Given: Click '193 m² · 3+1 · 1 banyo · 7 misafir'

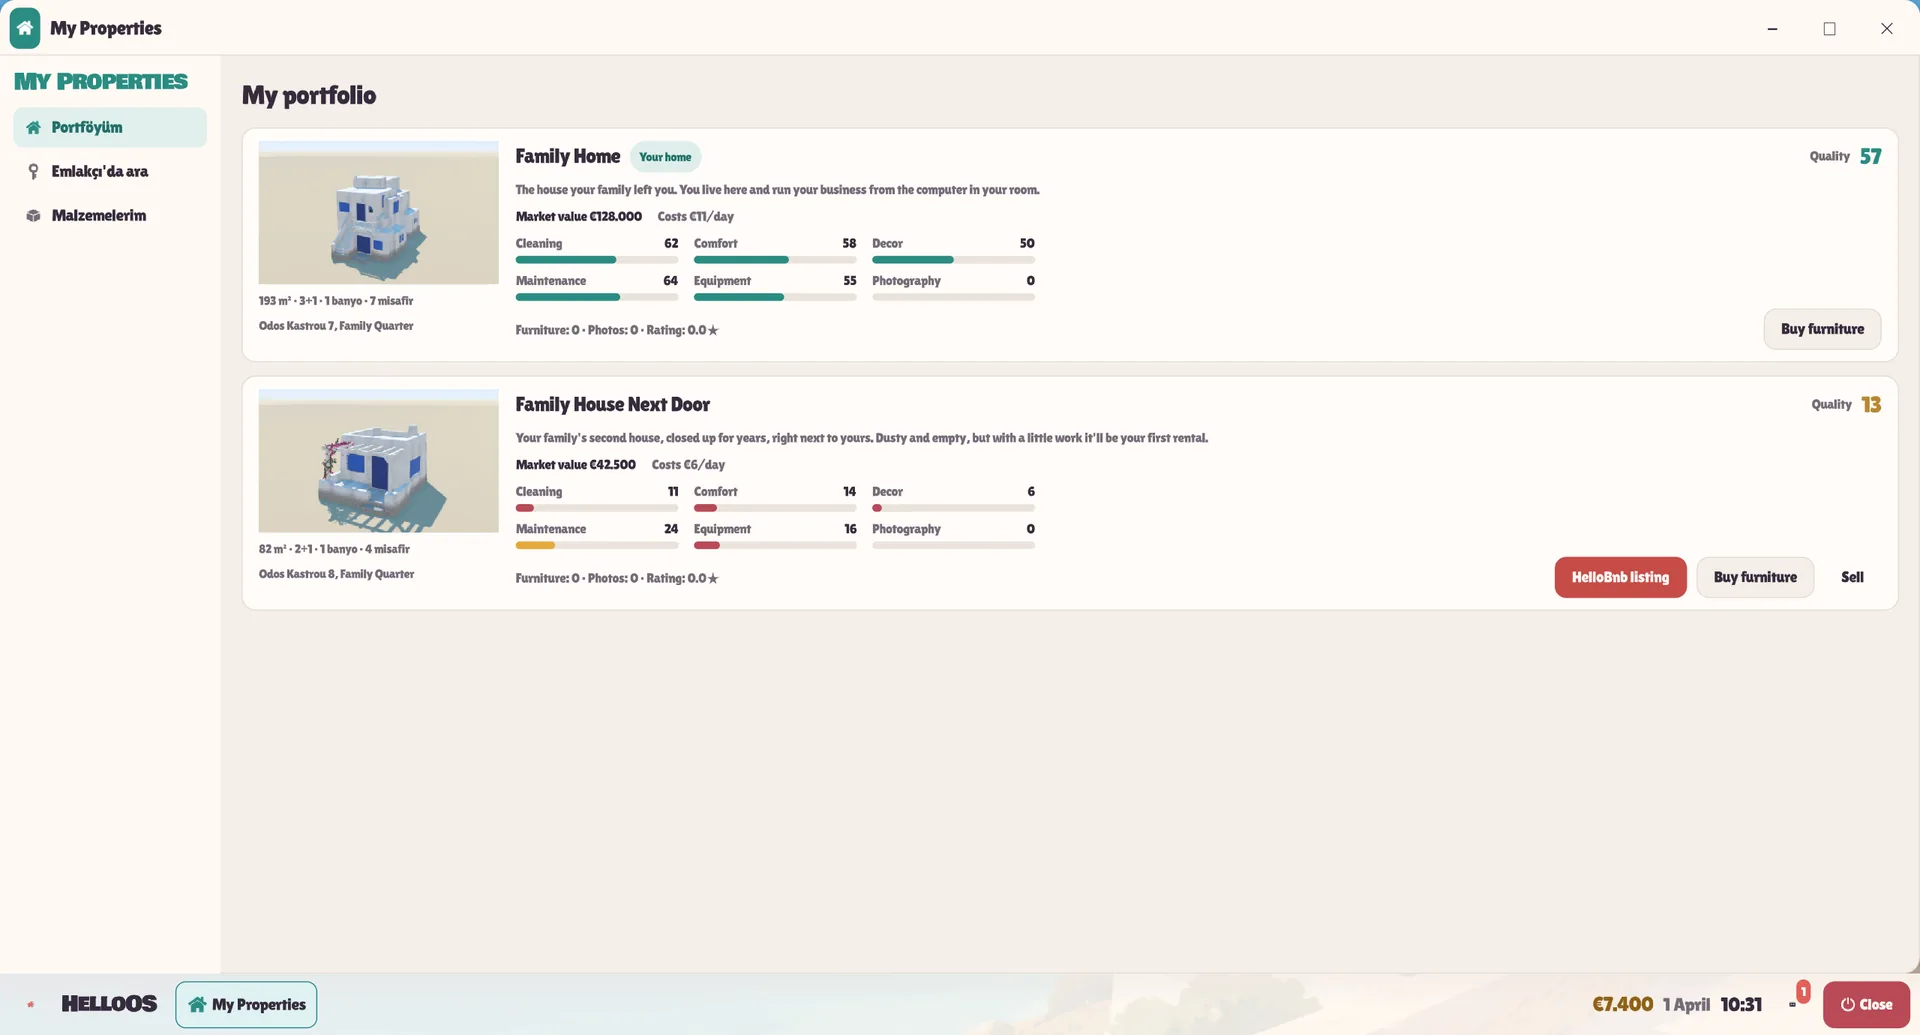Looking at the screenshot, I should (x=336, y=301).
